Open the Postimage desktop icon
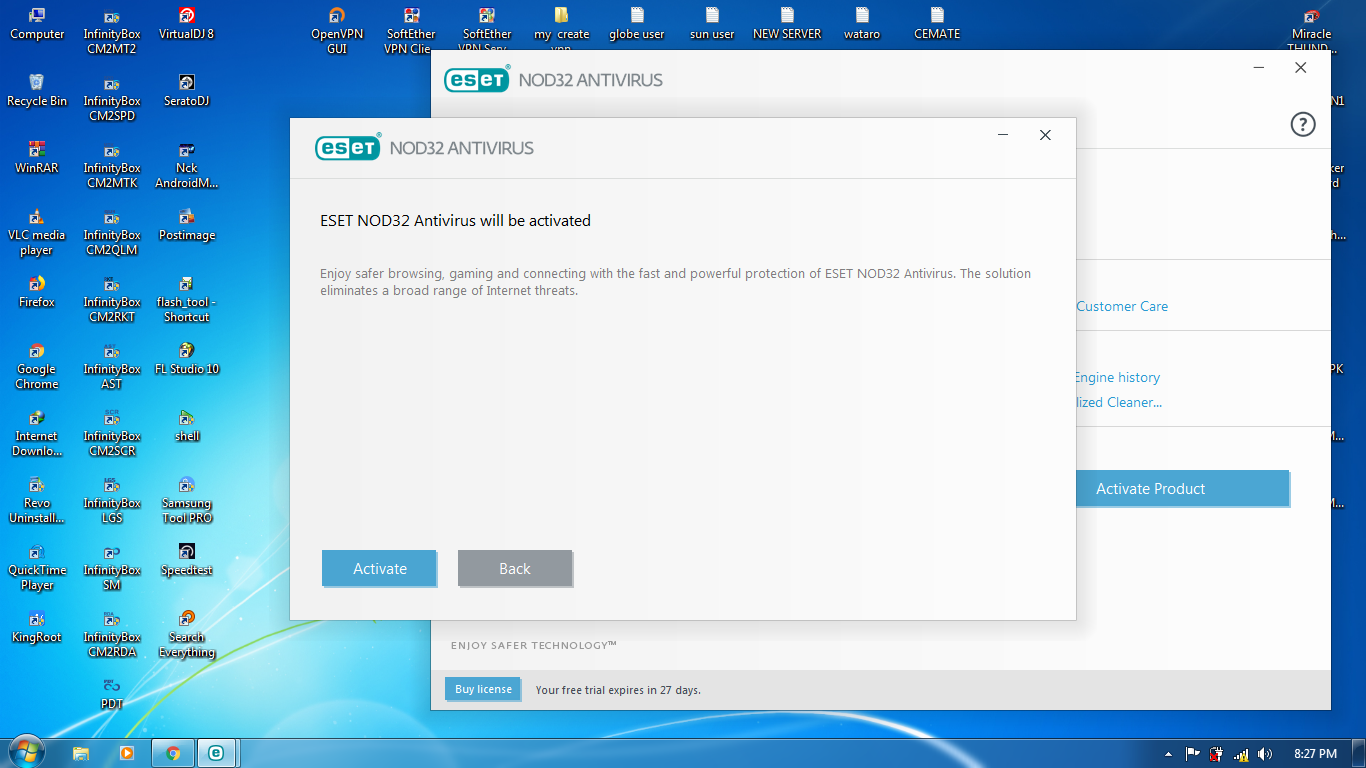The width and height of the screenshot is (1366, 768). 187,226
